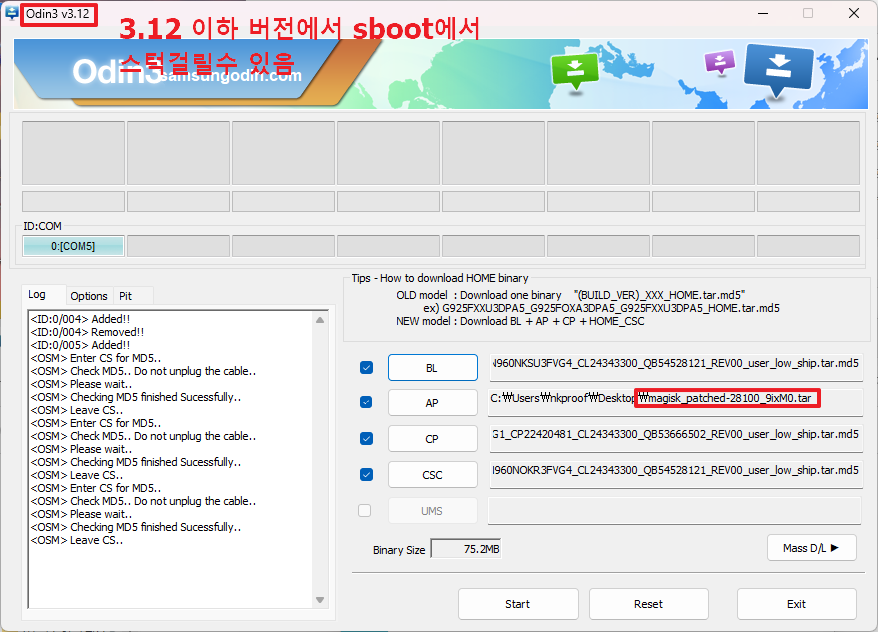Click tip example line starting 'ex) G925FXXU3DPA5'
This screenshot has height=632, width=878.
coord(601,308)
